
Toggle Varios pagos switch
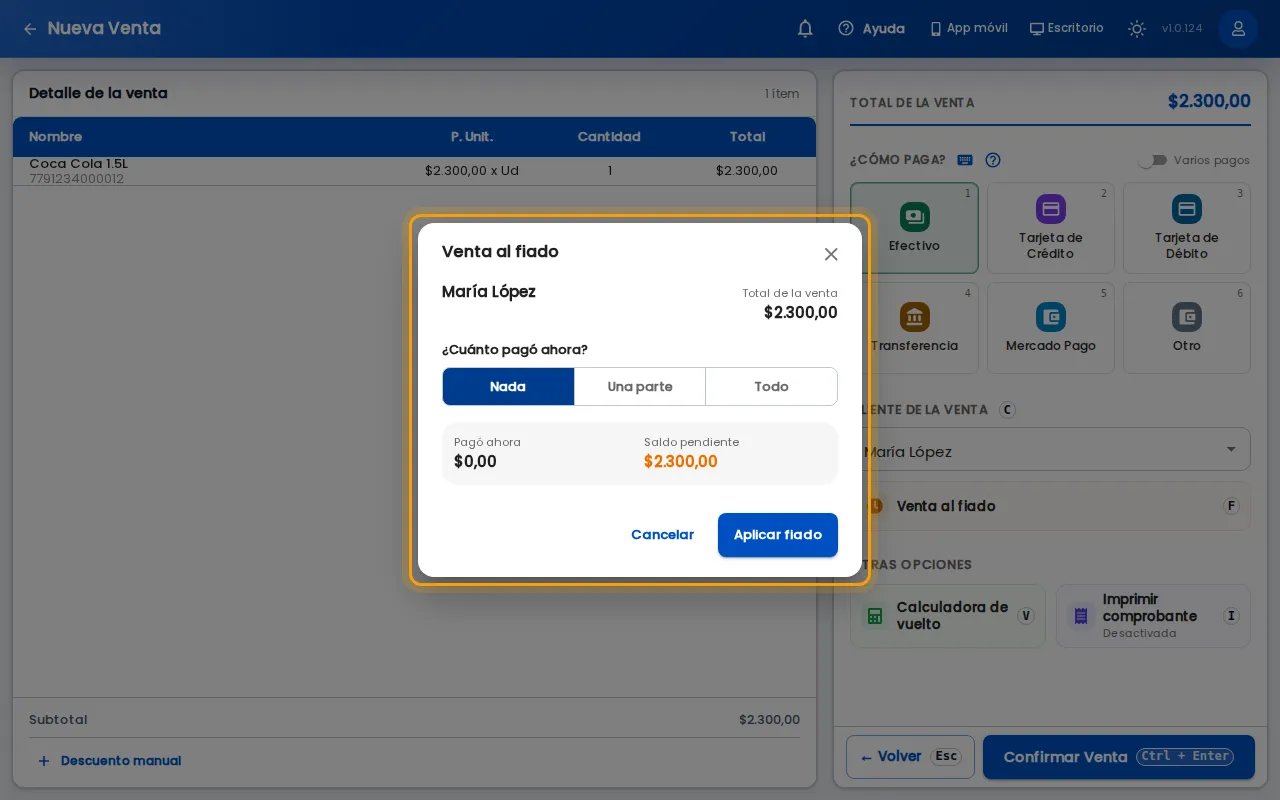1153,160
